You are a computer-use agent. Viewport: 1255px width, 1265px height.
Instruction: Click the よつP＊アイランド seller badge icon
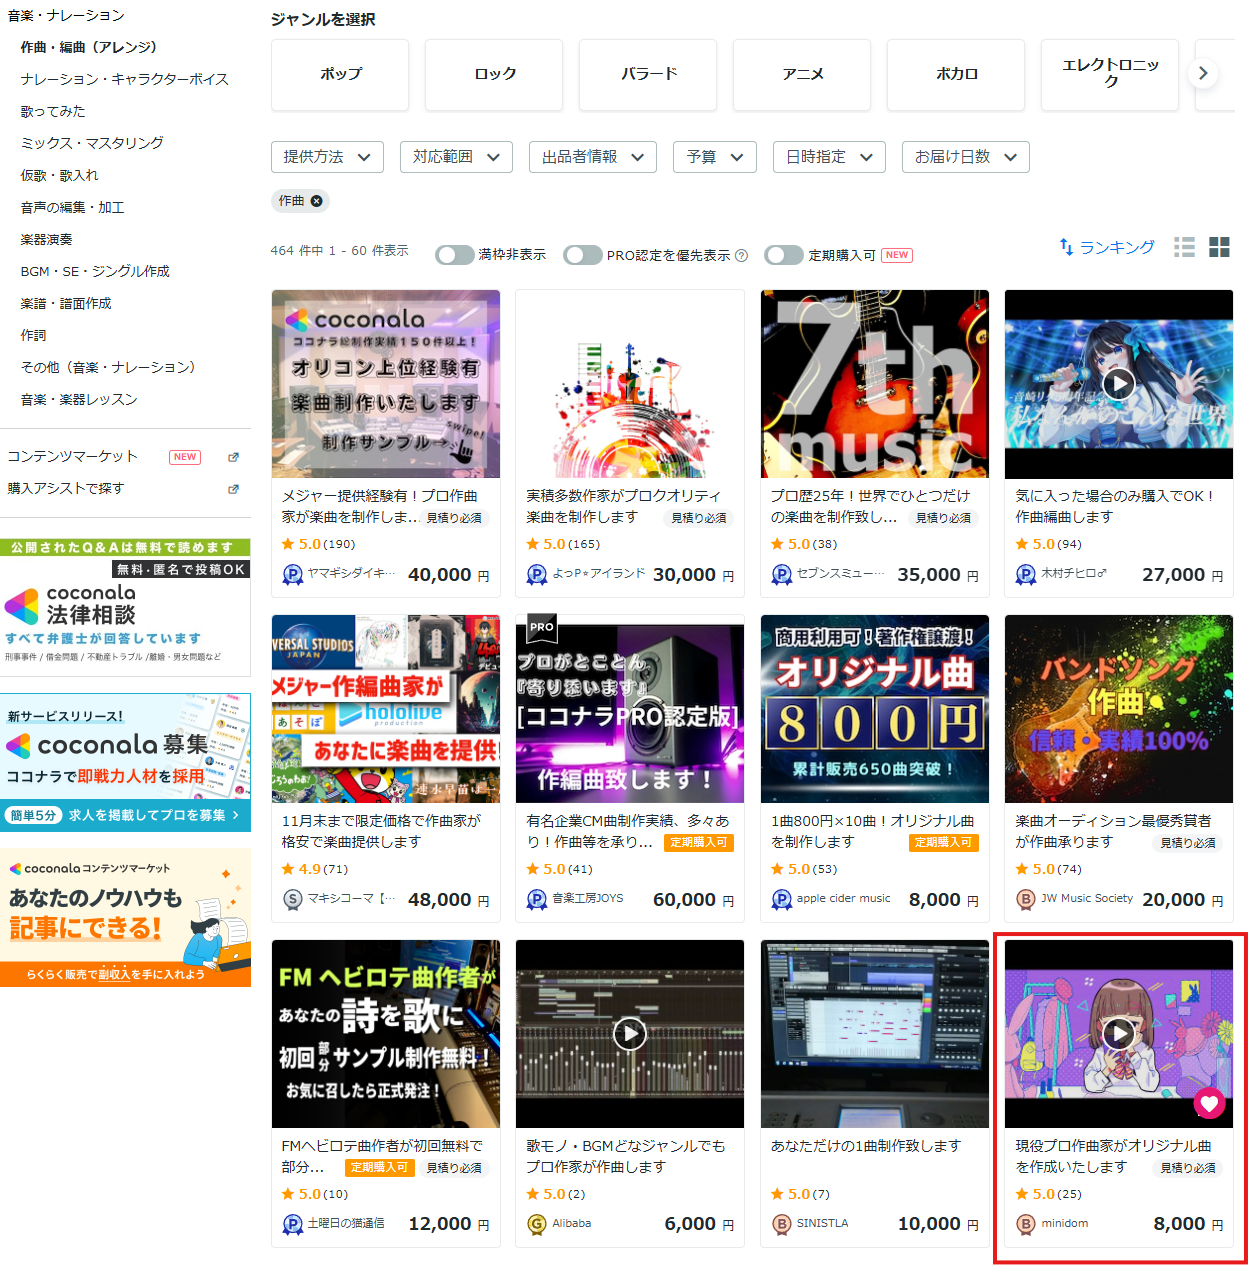[x=537, y=575]
